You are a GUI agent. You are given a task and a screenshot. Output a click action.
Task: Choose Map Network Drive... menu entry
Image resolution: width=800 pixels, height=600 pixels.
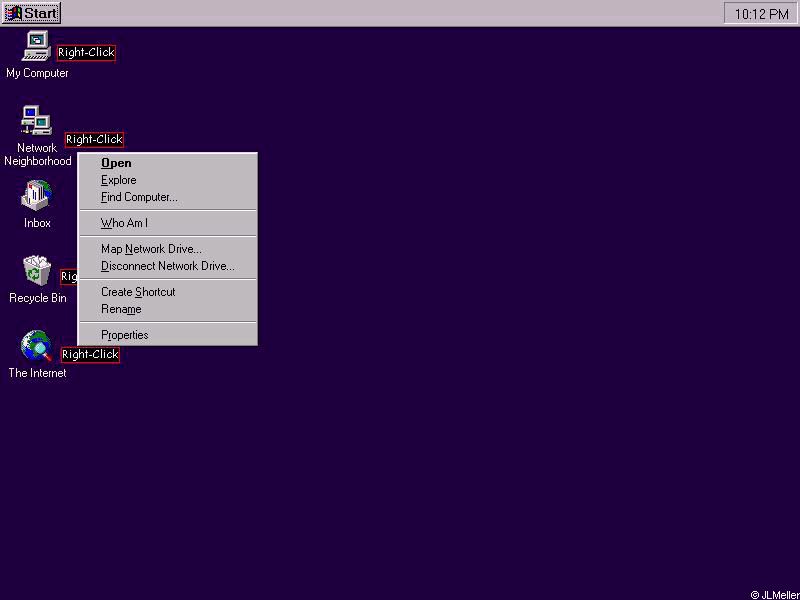point(167,249)
